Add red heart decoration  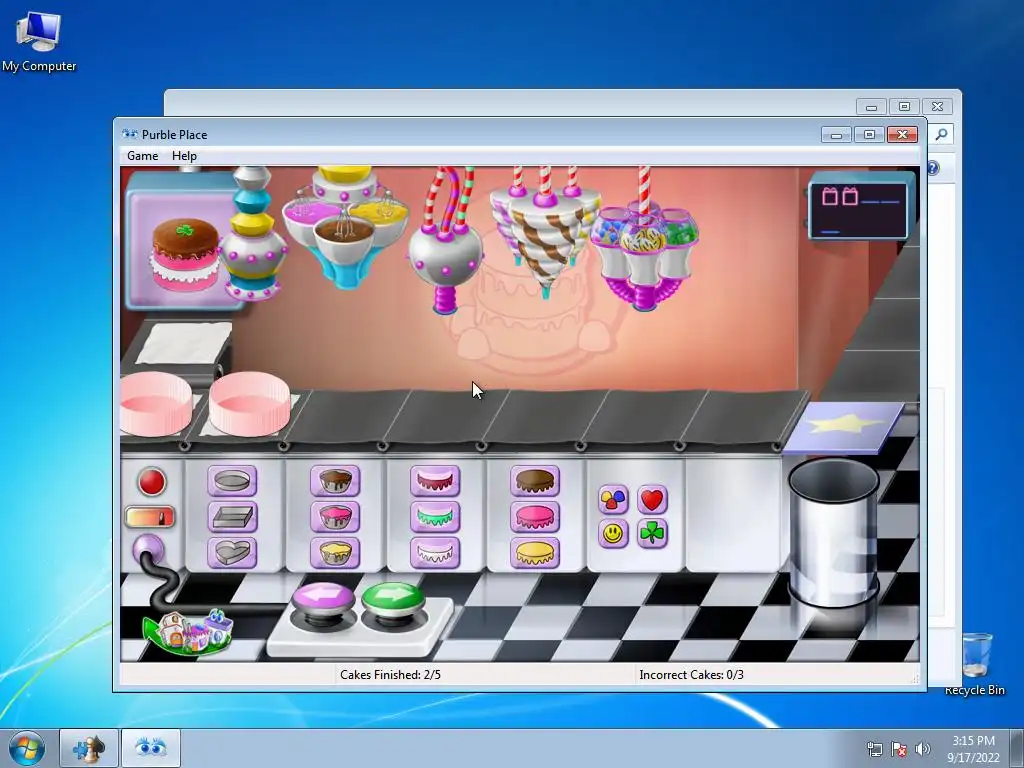pos(652,500)
